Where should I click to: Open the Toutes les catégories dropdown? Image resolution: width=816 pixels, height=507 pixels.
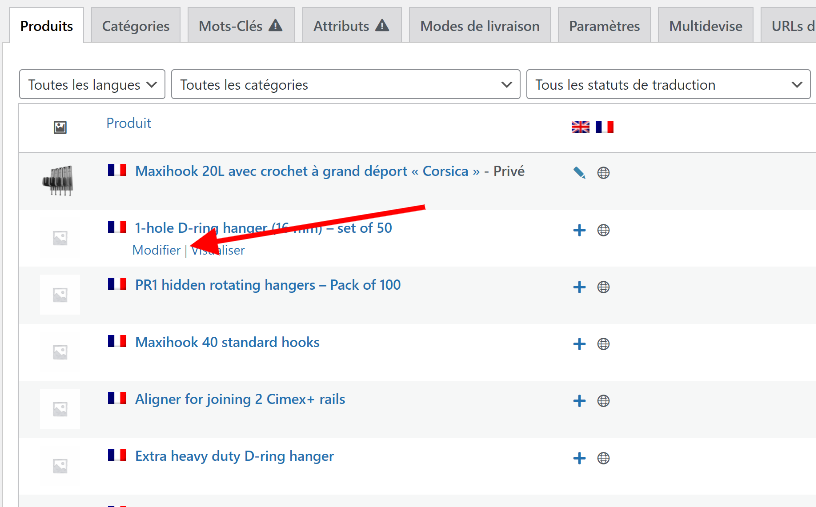[346, 84]
